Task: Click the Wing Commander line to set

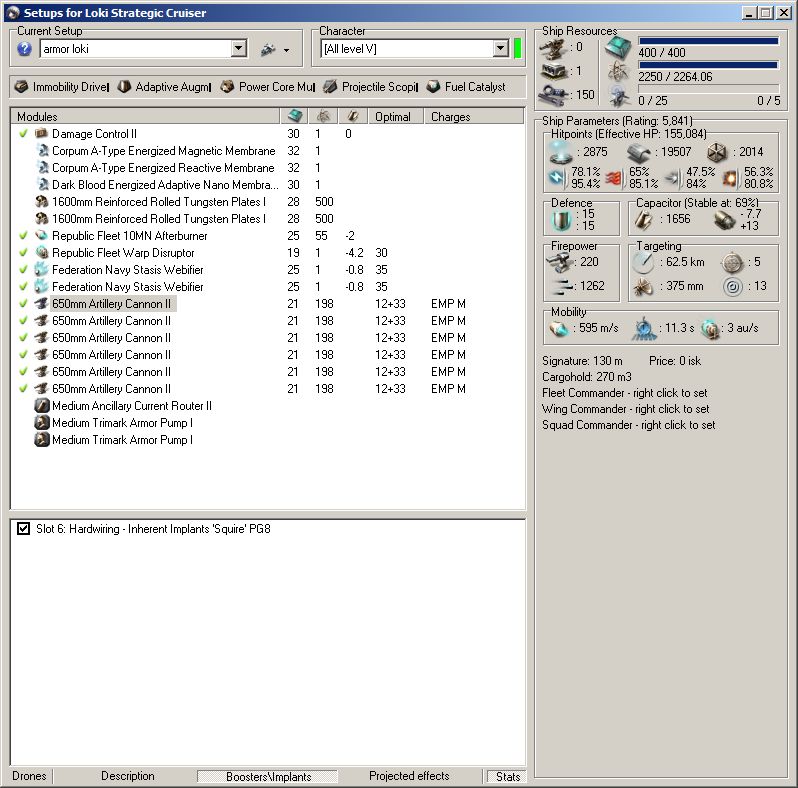Action: point(625,409)
